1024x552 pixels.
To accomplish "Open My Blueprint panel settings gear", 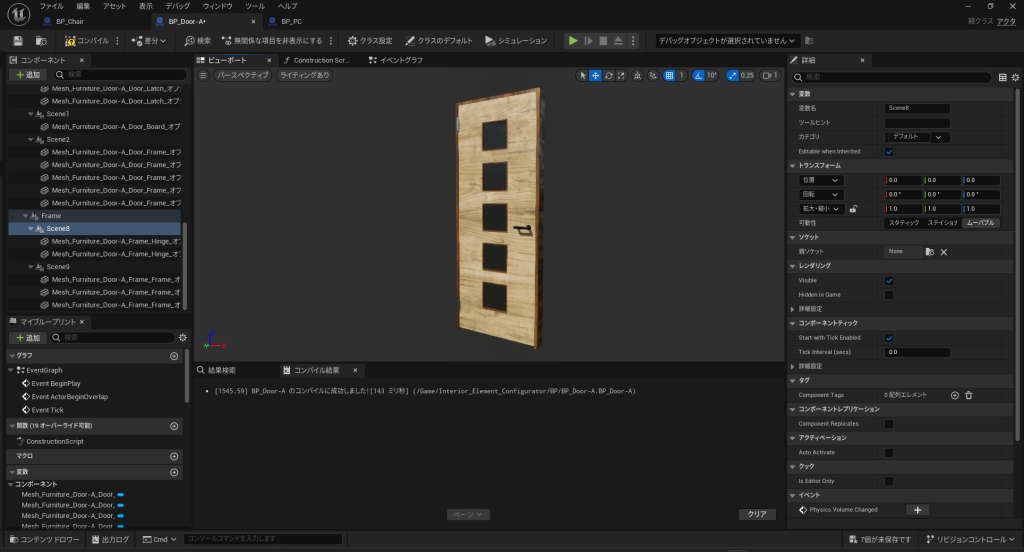I will click(x=182, y=338).
